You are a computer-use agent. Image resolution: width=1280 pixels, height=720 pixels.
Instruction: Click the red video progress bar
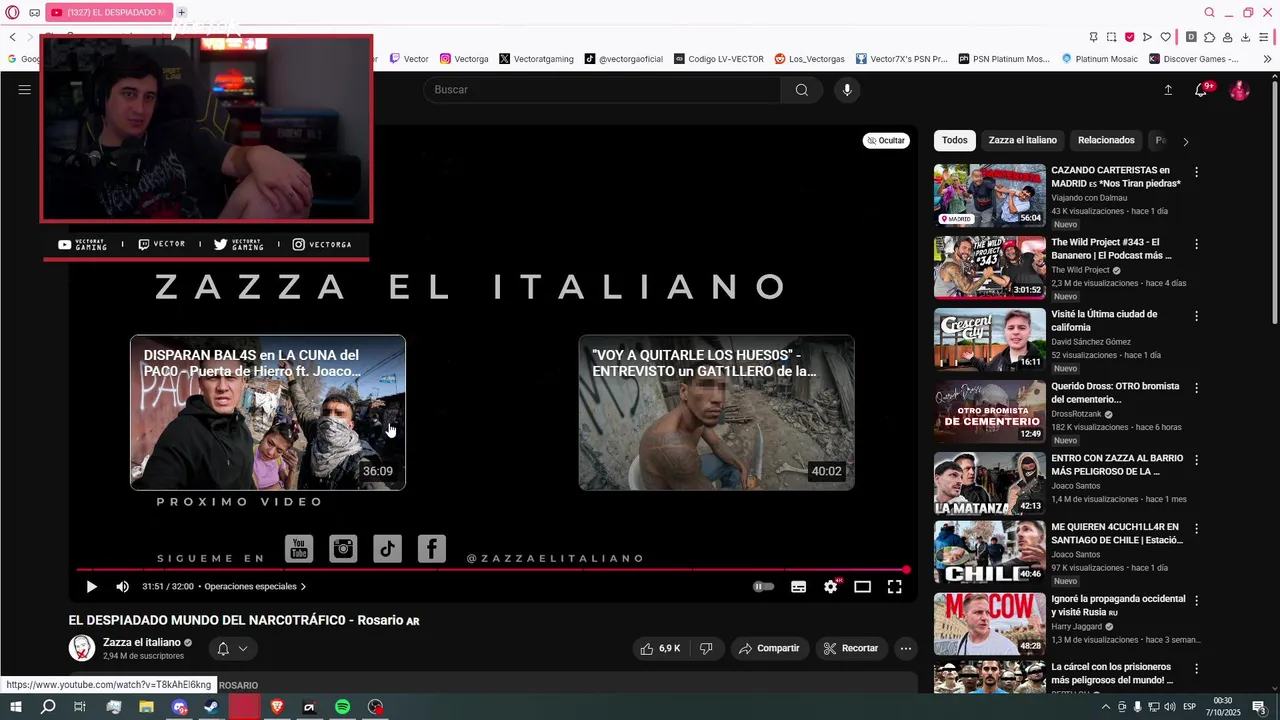pyautogui.click(x=492, y=570)
